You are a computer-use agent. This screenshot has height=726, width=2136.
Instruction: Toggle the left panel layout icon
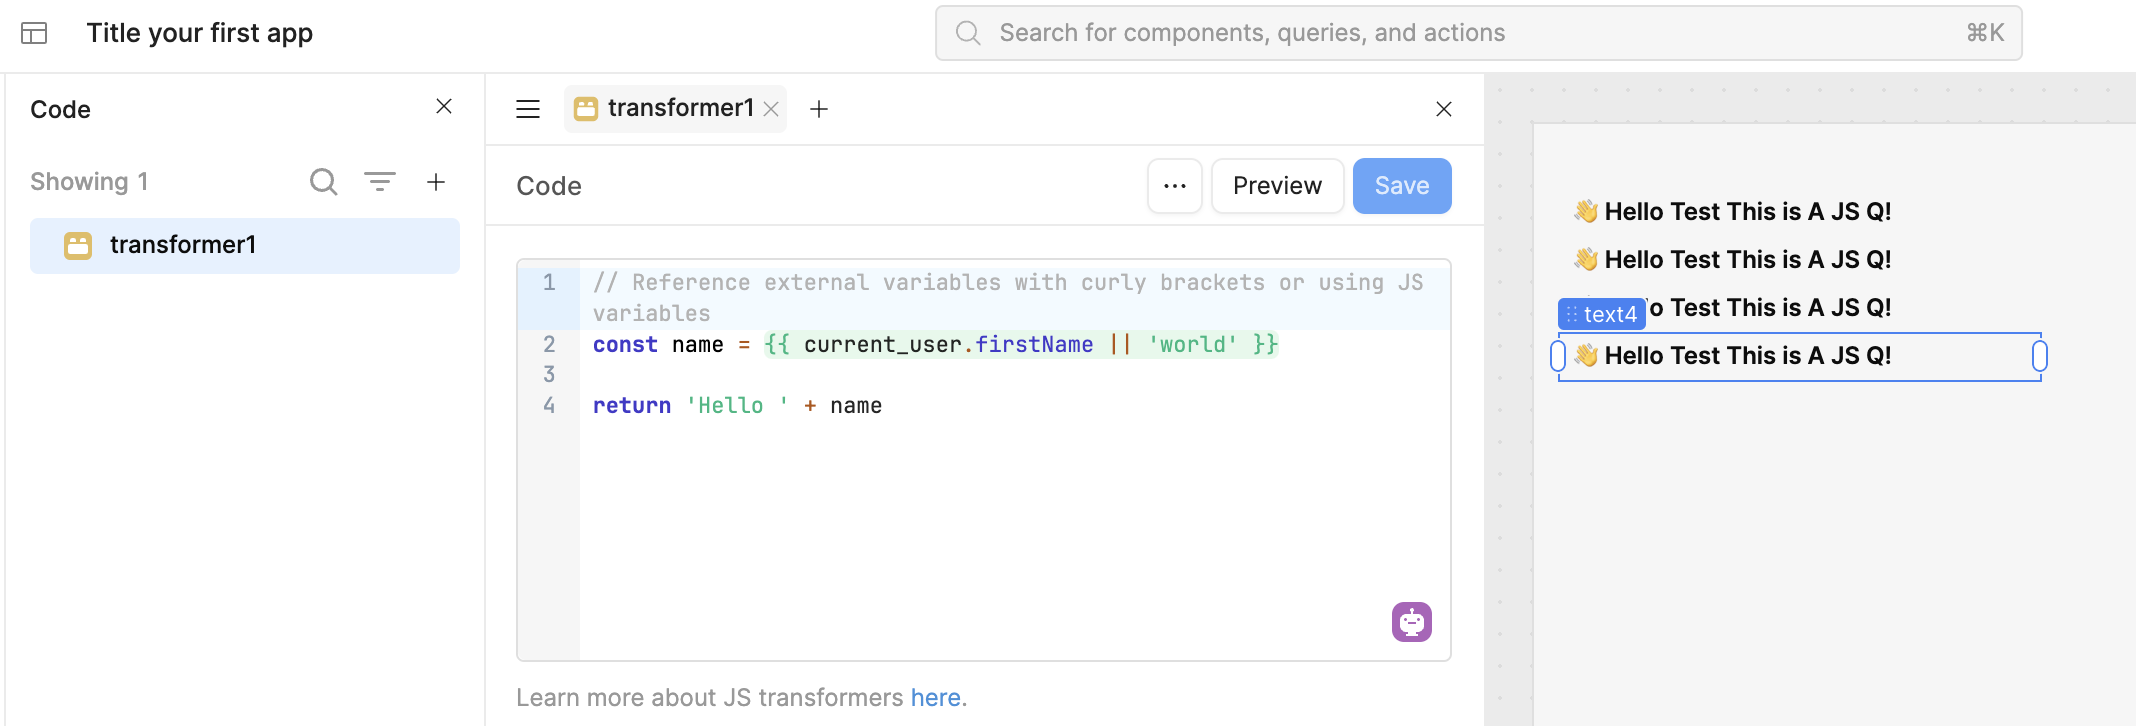[x=34, y=33]
